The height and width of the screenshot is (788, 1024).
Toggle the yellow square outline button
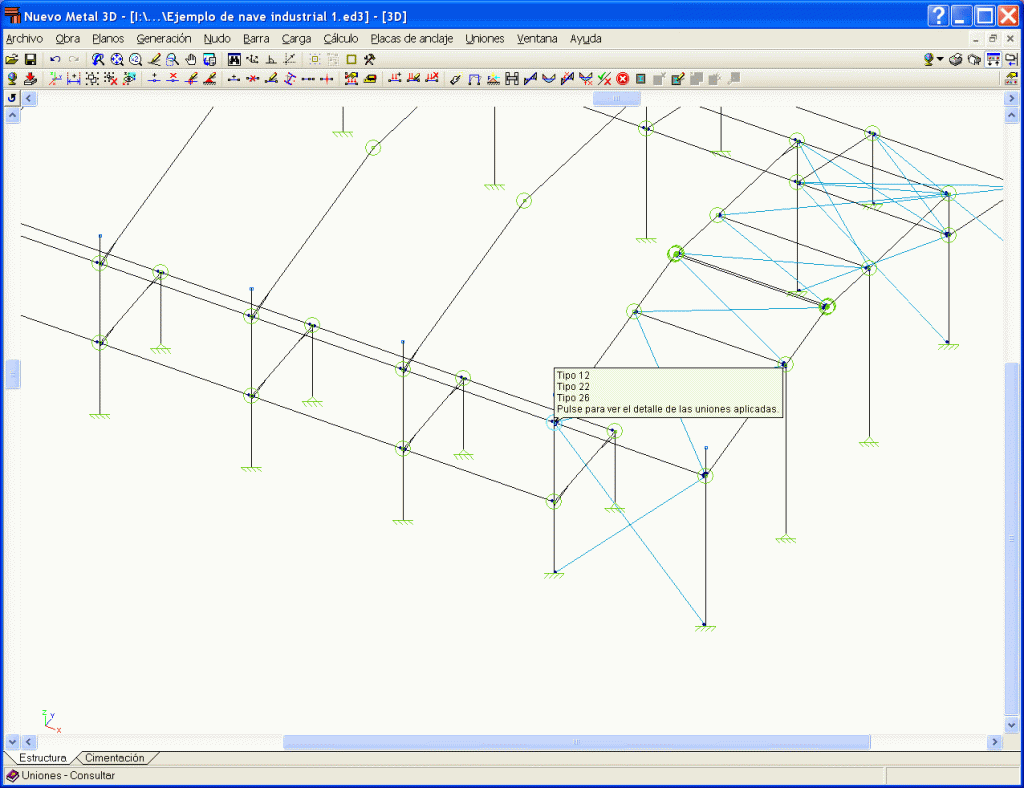(351, 60)
